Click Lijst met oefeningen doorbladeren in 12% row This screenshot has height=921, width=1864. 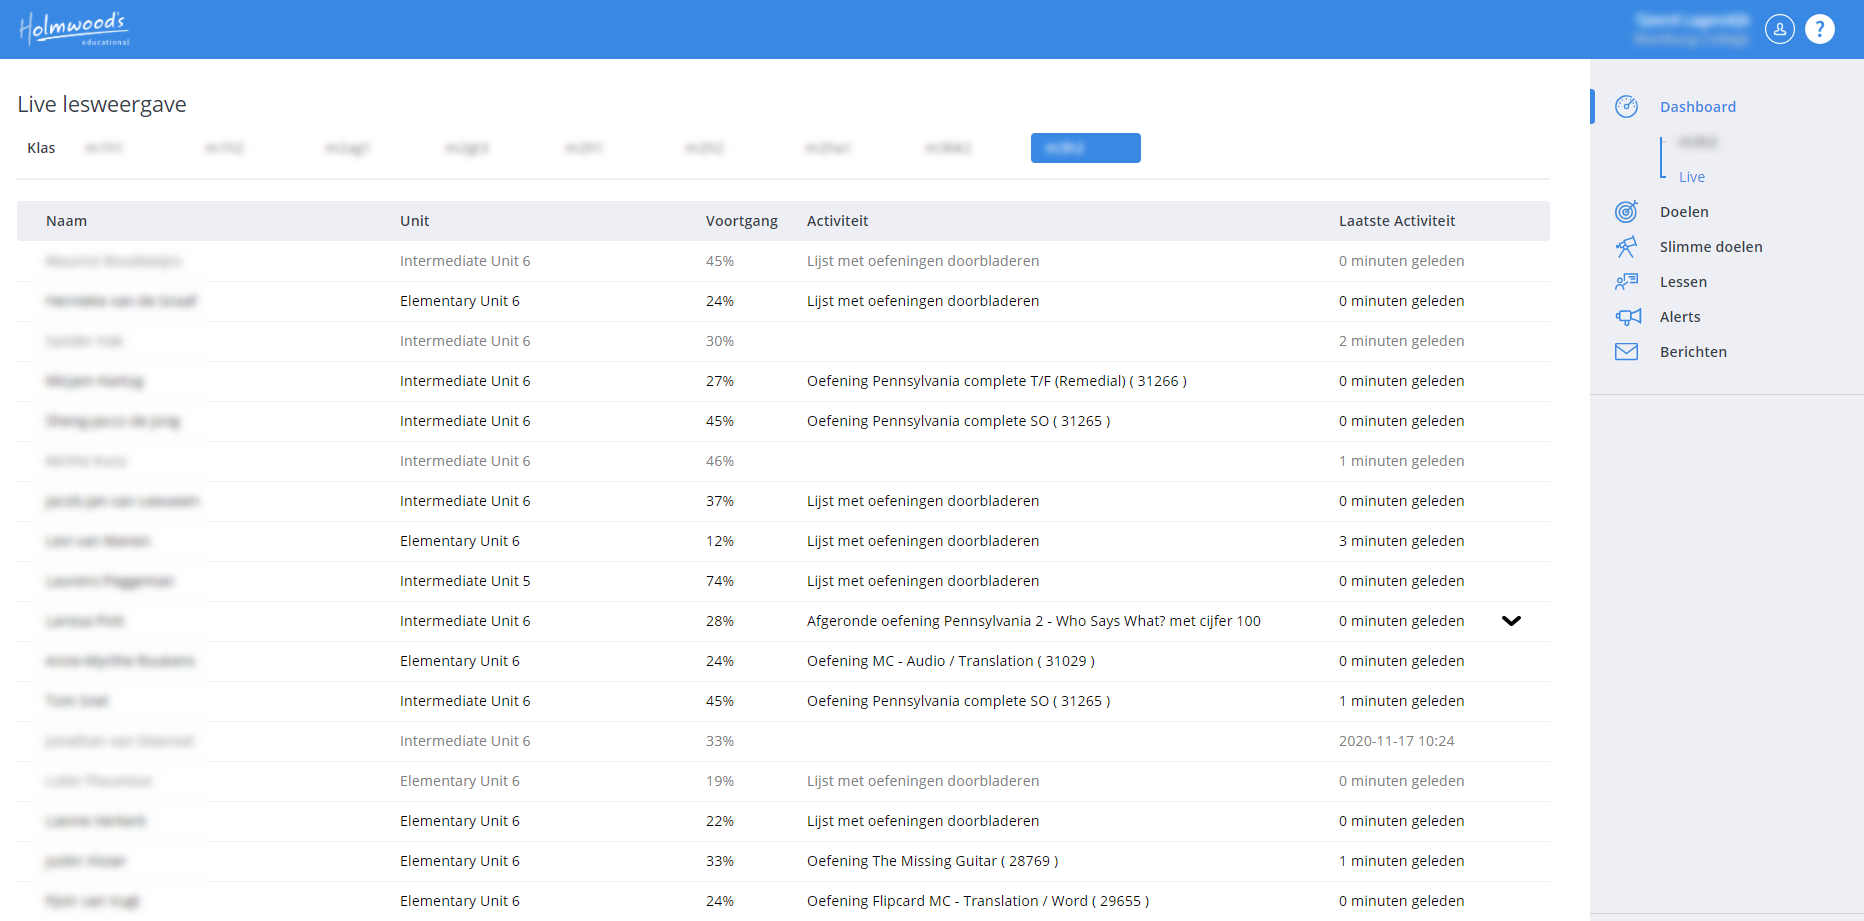pyautogui.click(x=923, y=541)
